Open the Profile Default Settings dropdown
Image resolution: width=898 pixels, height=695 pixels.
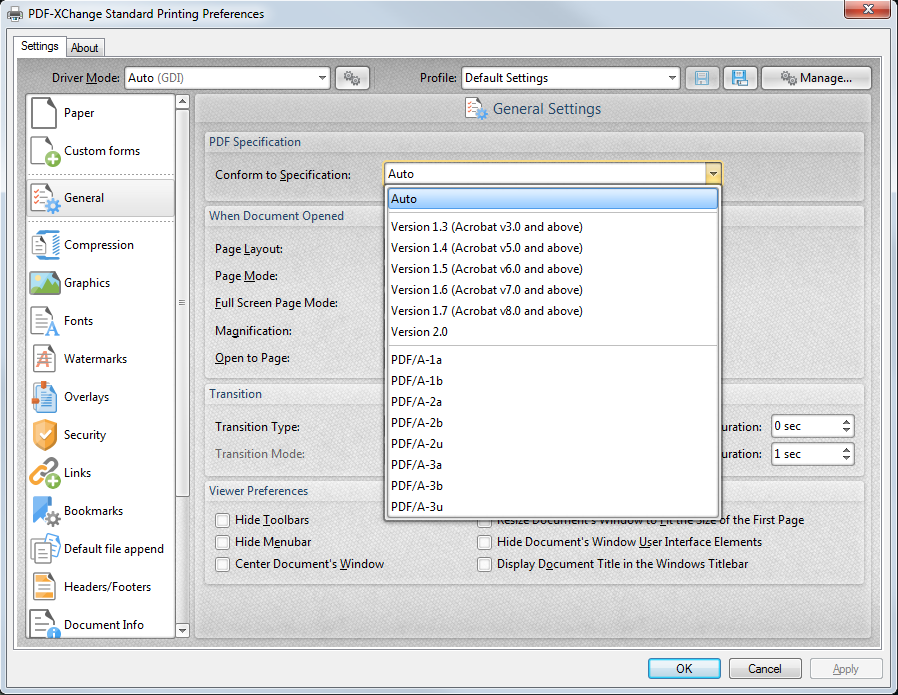pos(570,78)
